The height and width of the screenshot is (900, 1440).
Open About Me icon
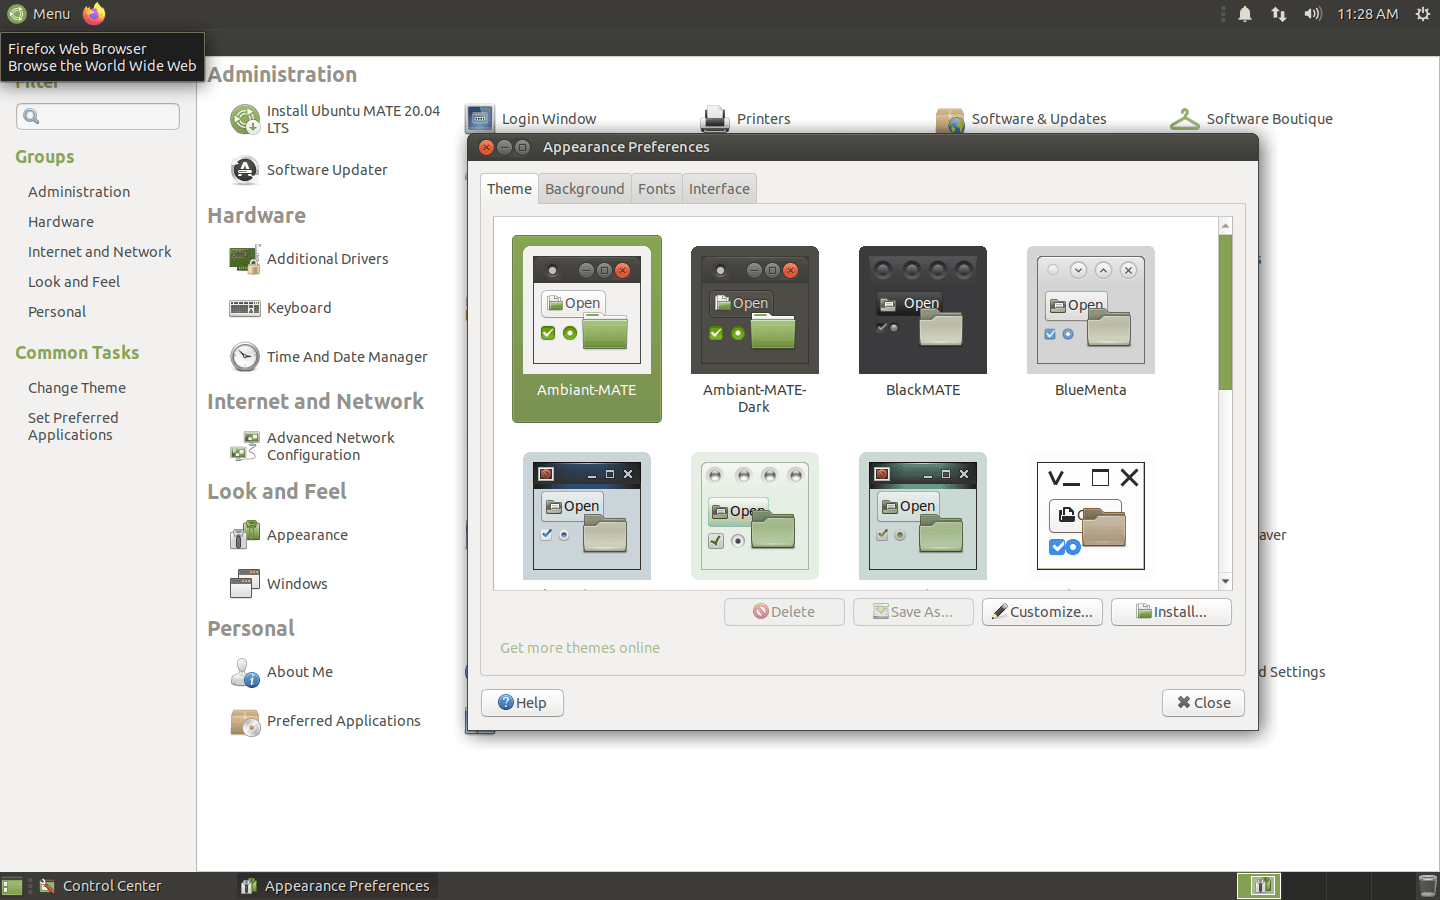(x=244, y=672)
